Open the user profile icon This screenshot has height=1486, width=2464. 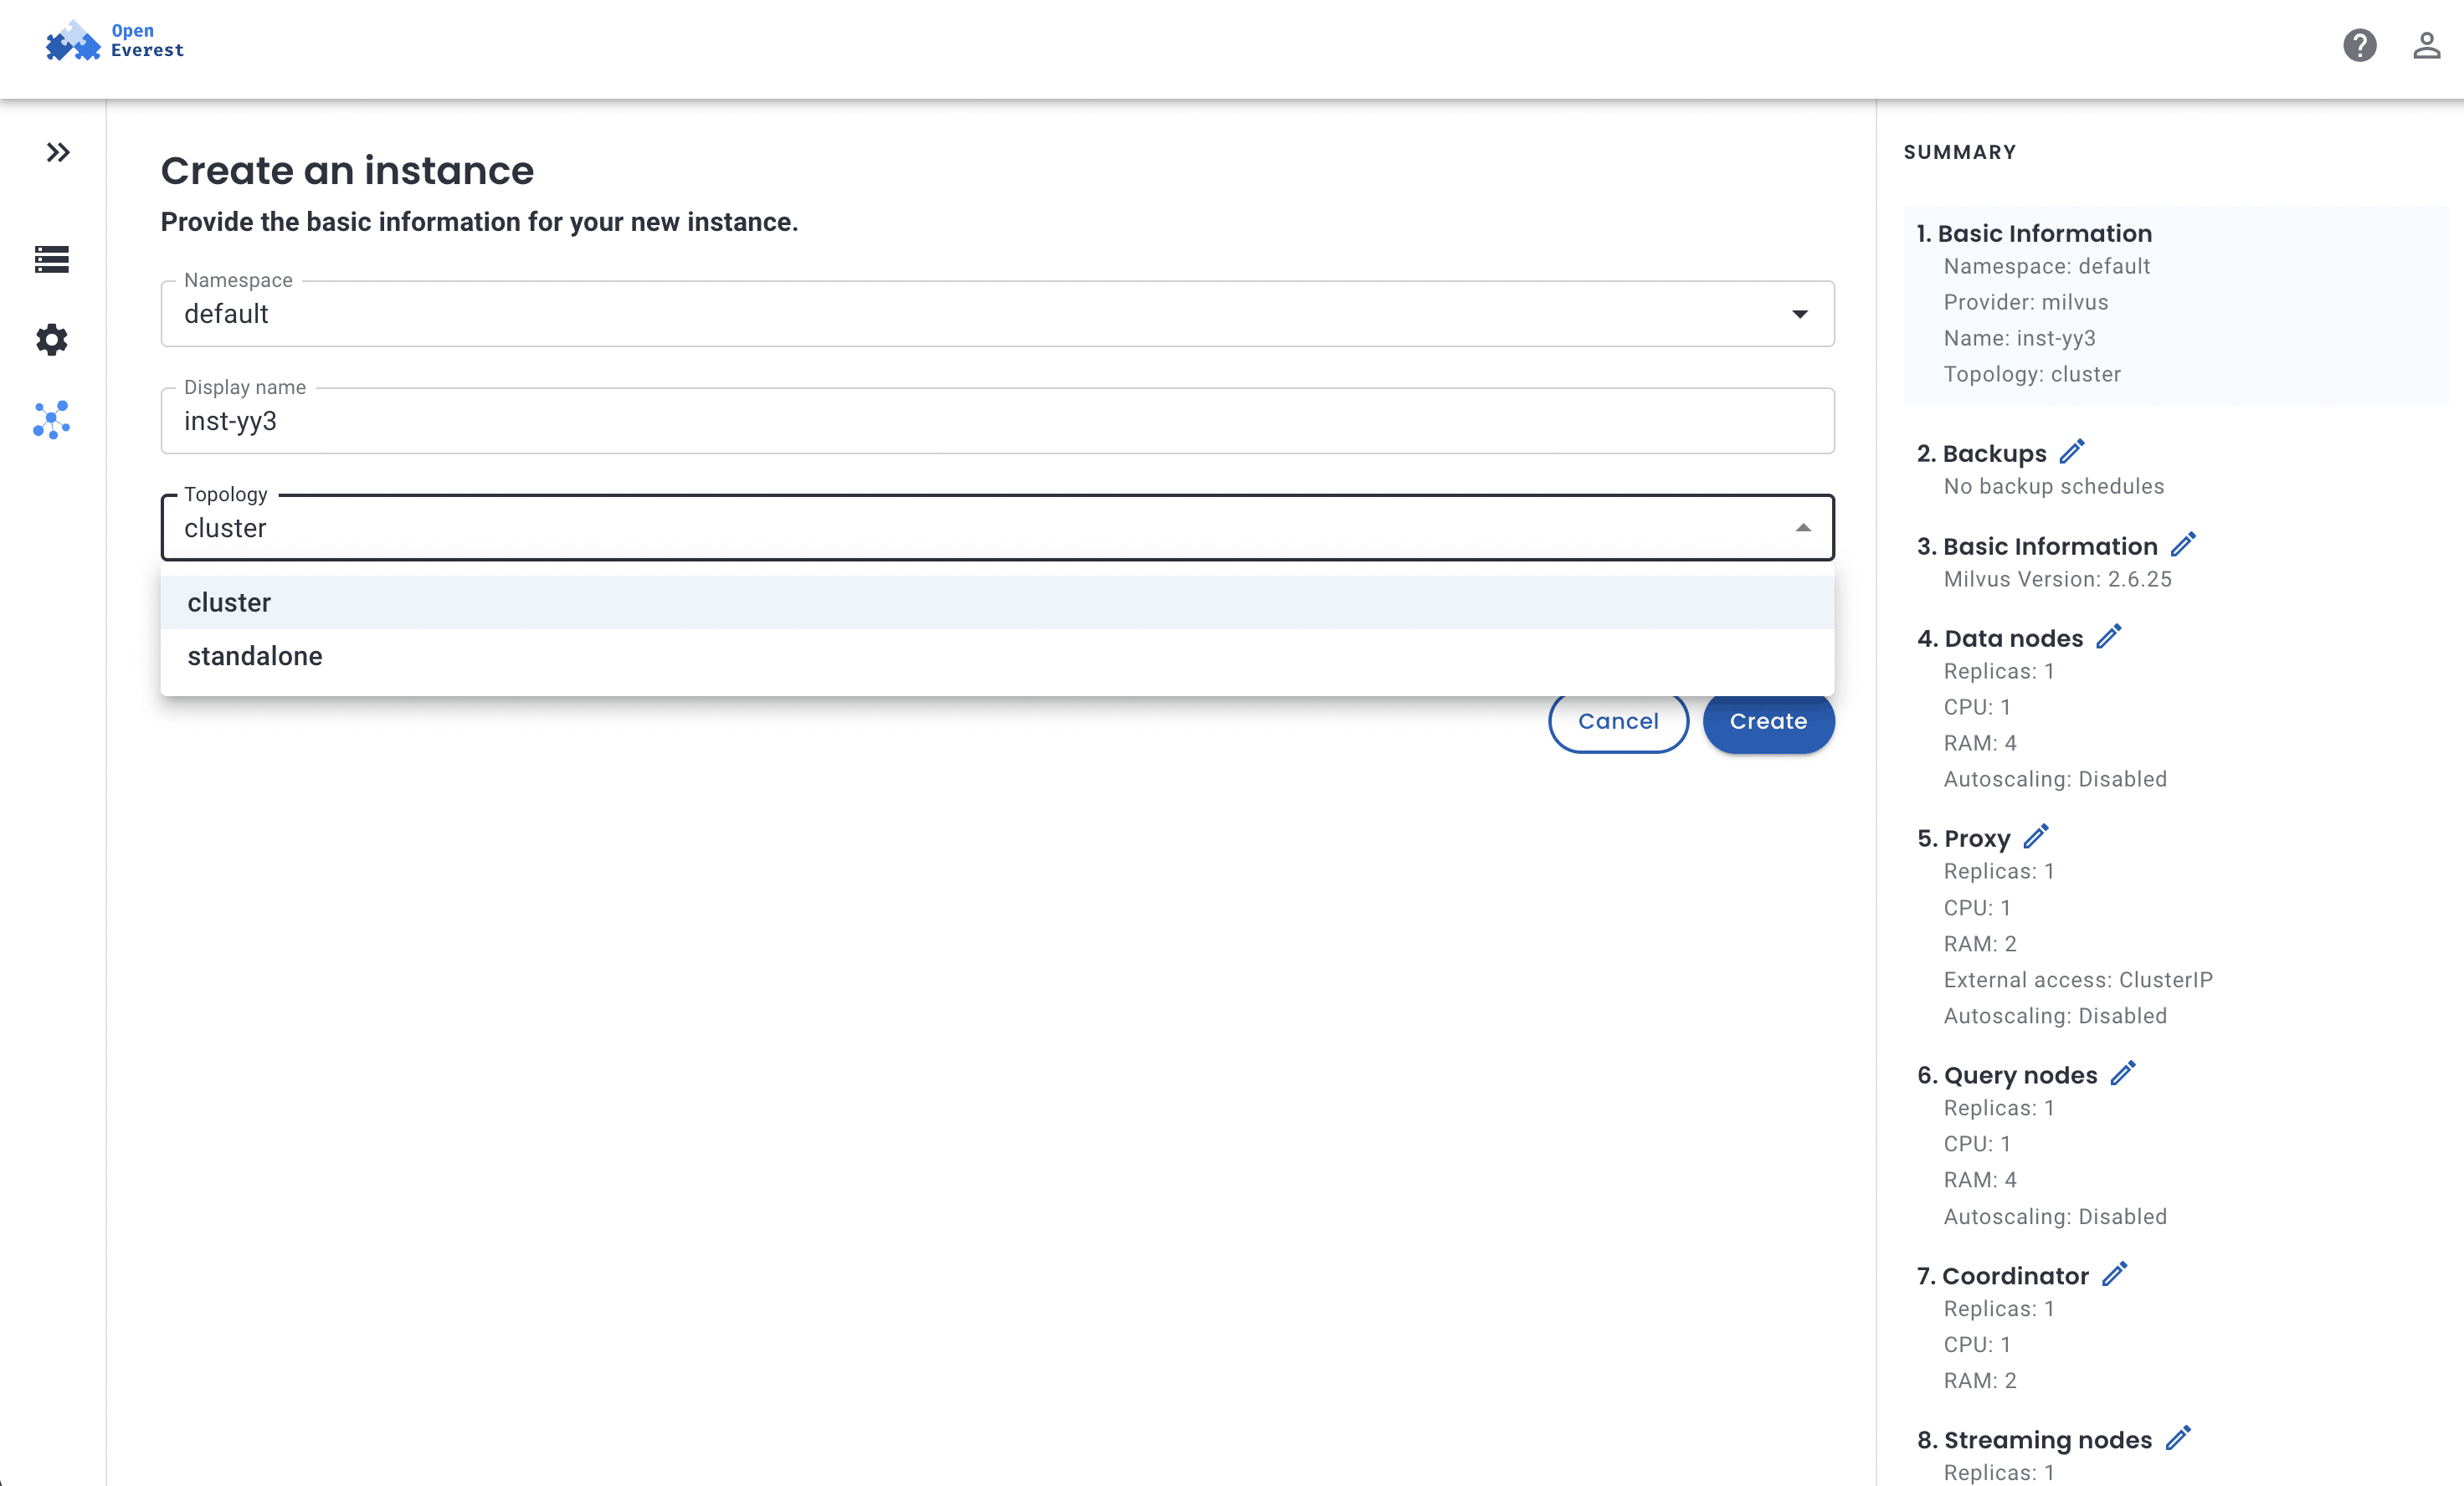[2426, 45]
